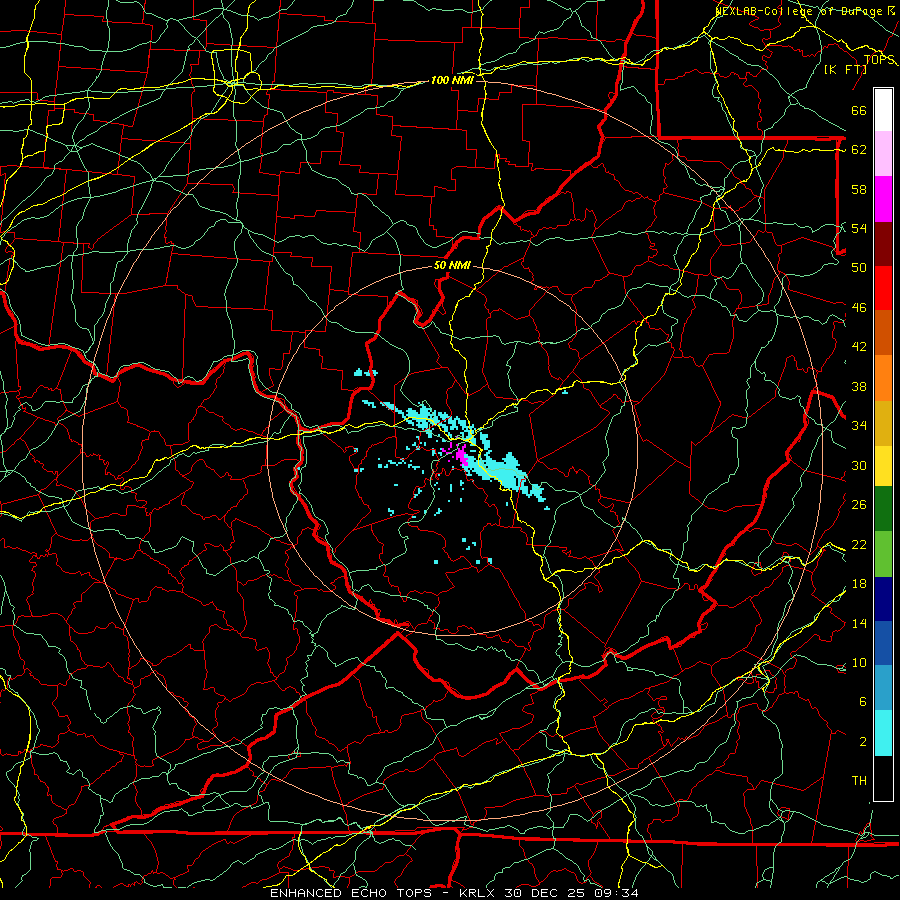
Task: Click the magenta 58 kft legend swatch
Action: point(883,199)
